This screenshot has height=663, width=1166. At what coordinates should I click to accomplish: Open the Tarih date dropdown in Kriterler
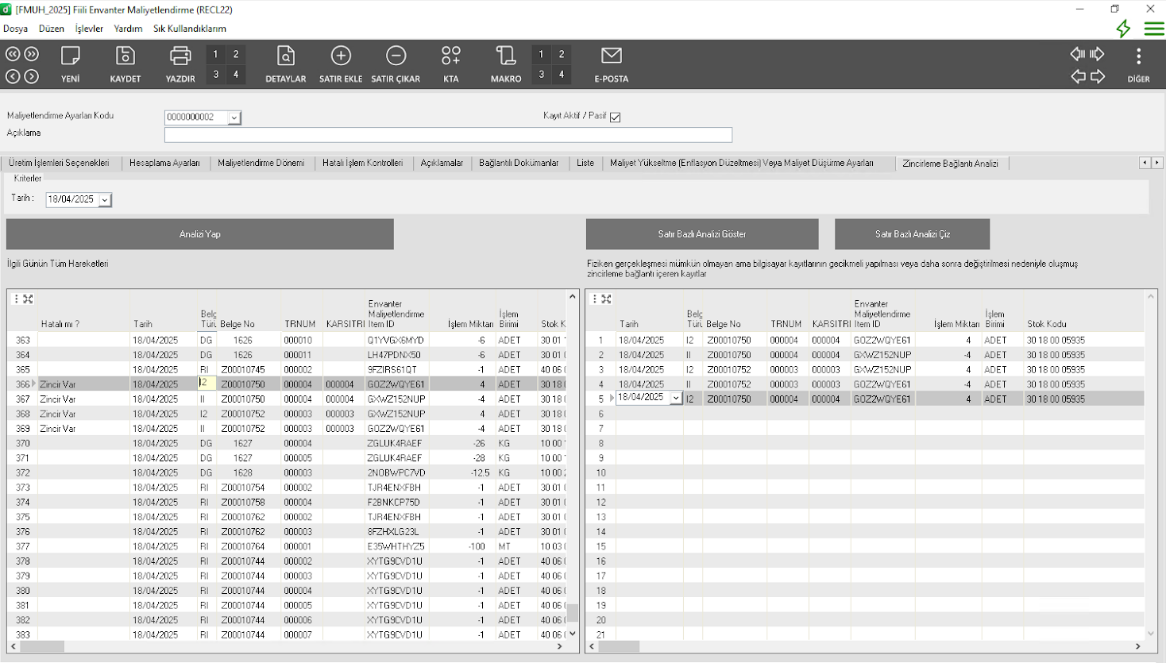tap(105, 200)
